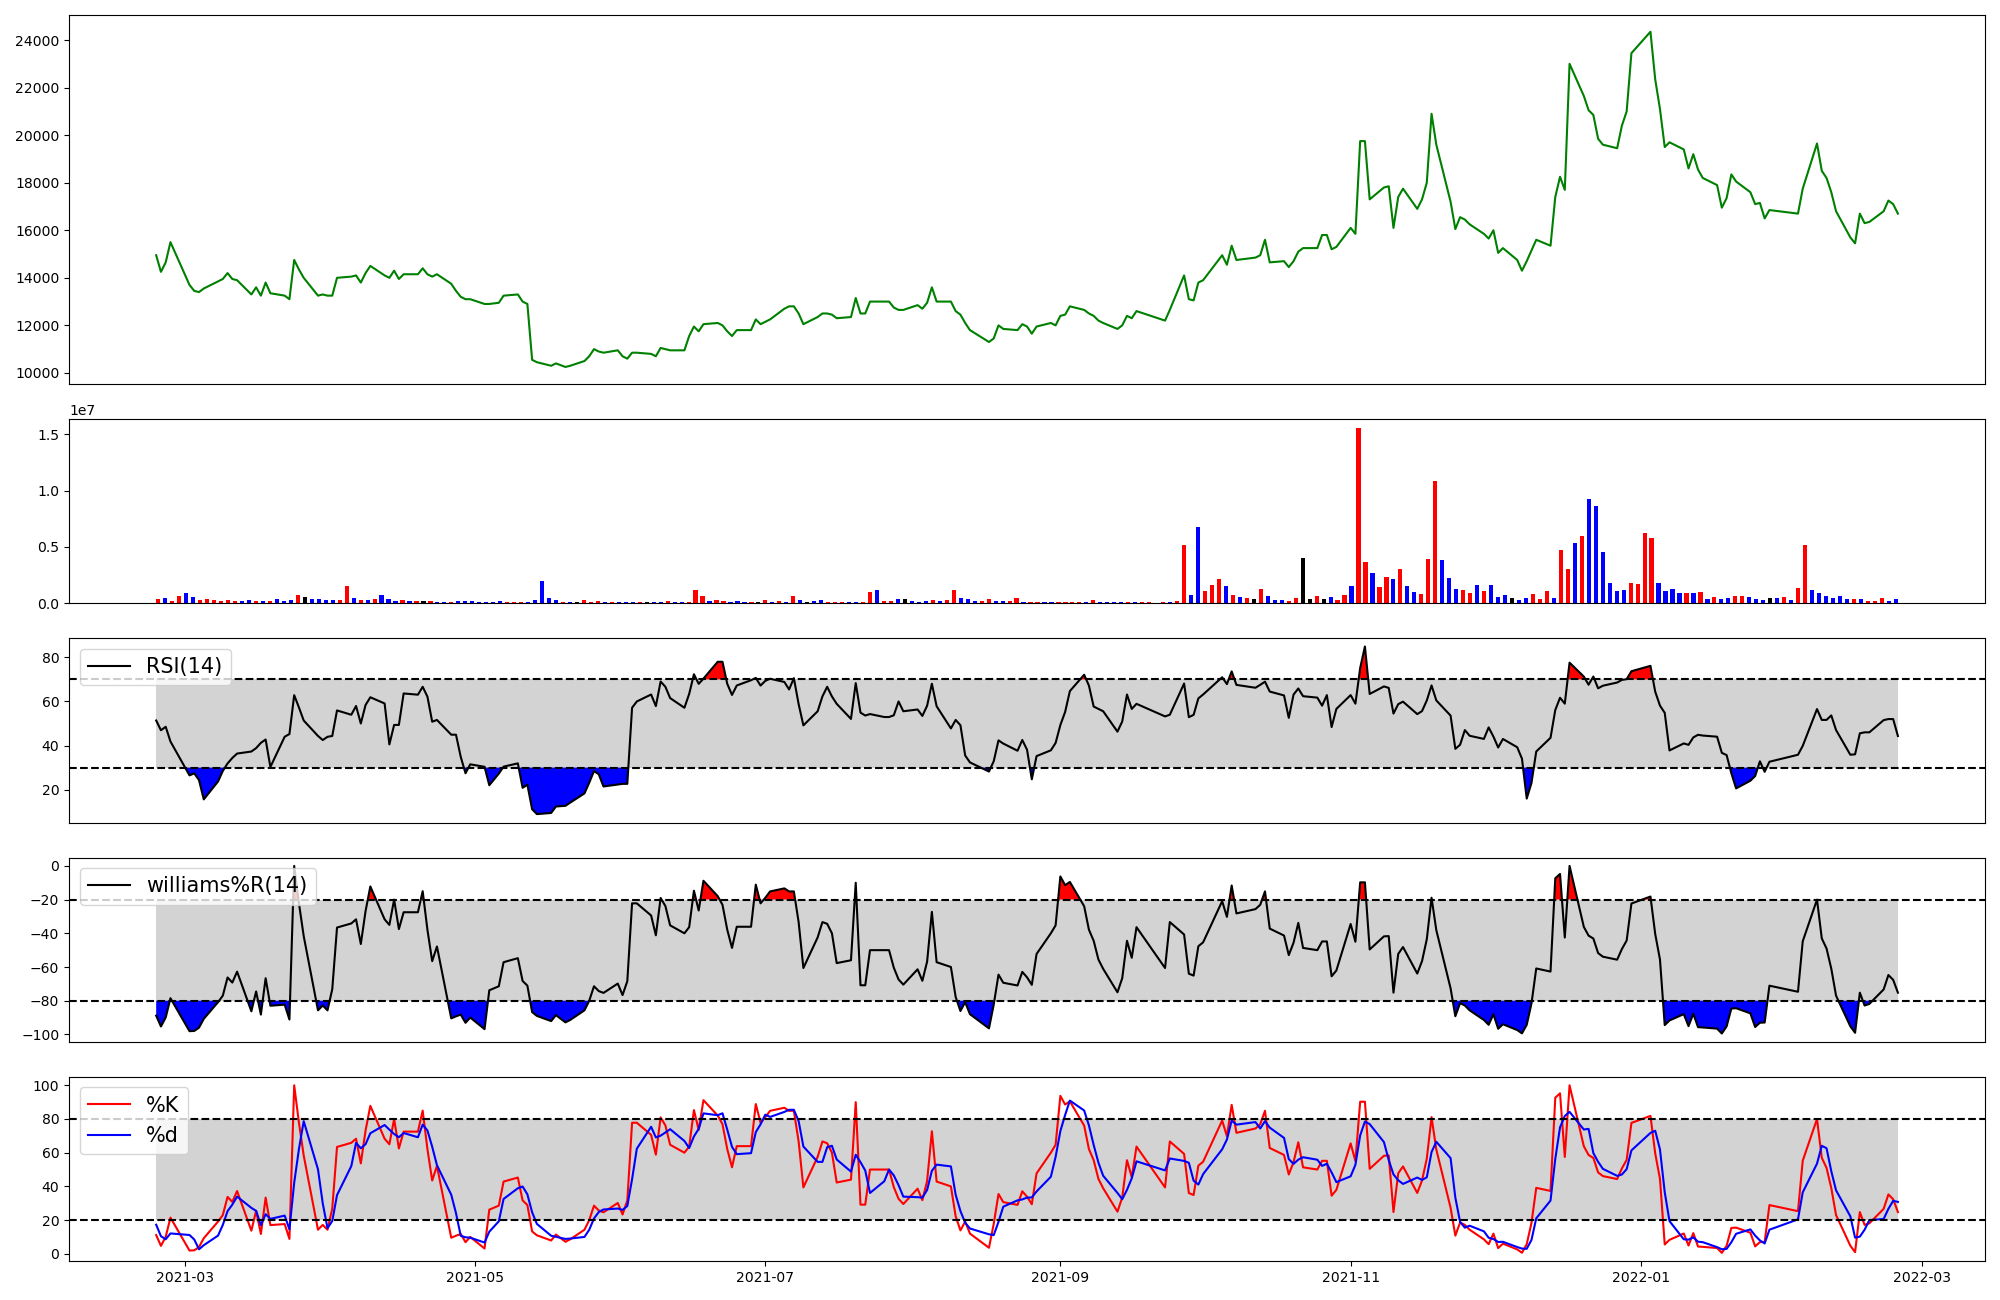Click the 24000 price axis tick label
The image size is (2000, 1300).
[36, 41]
